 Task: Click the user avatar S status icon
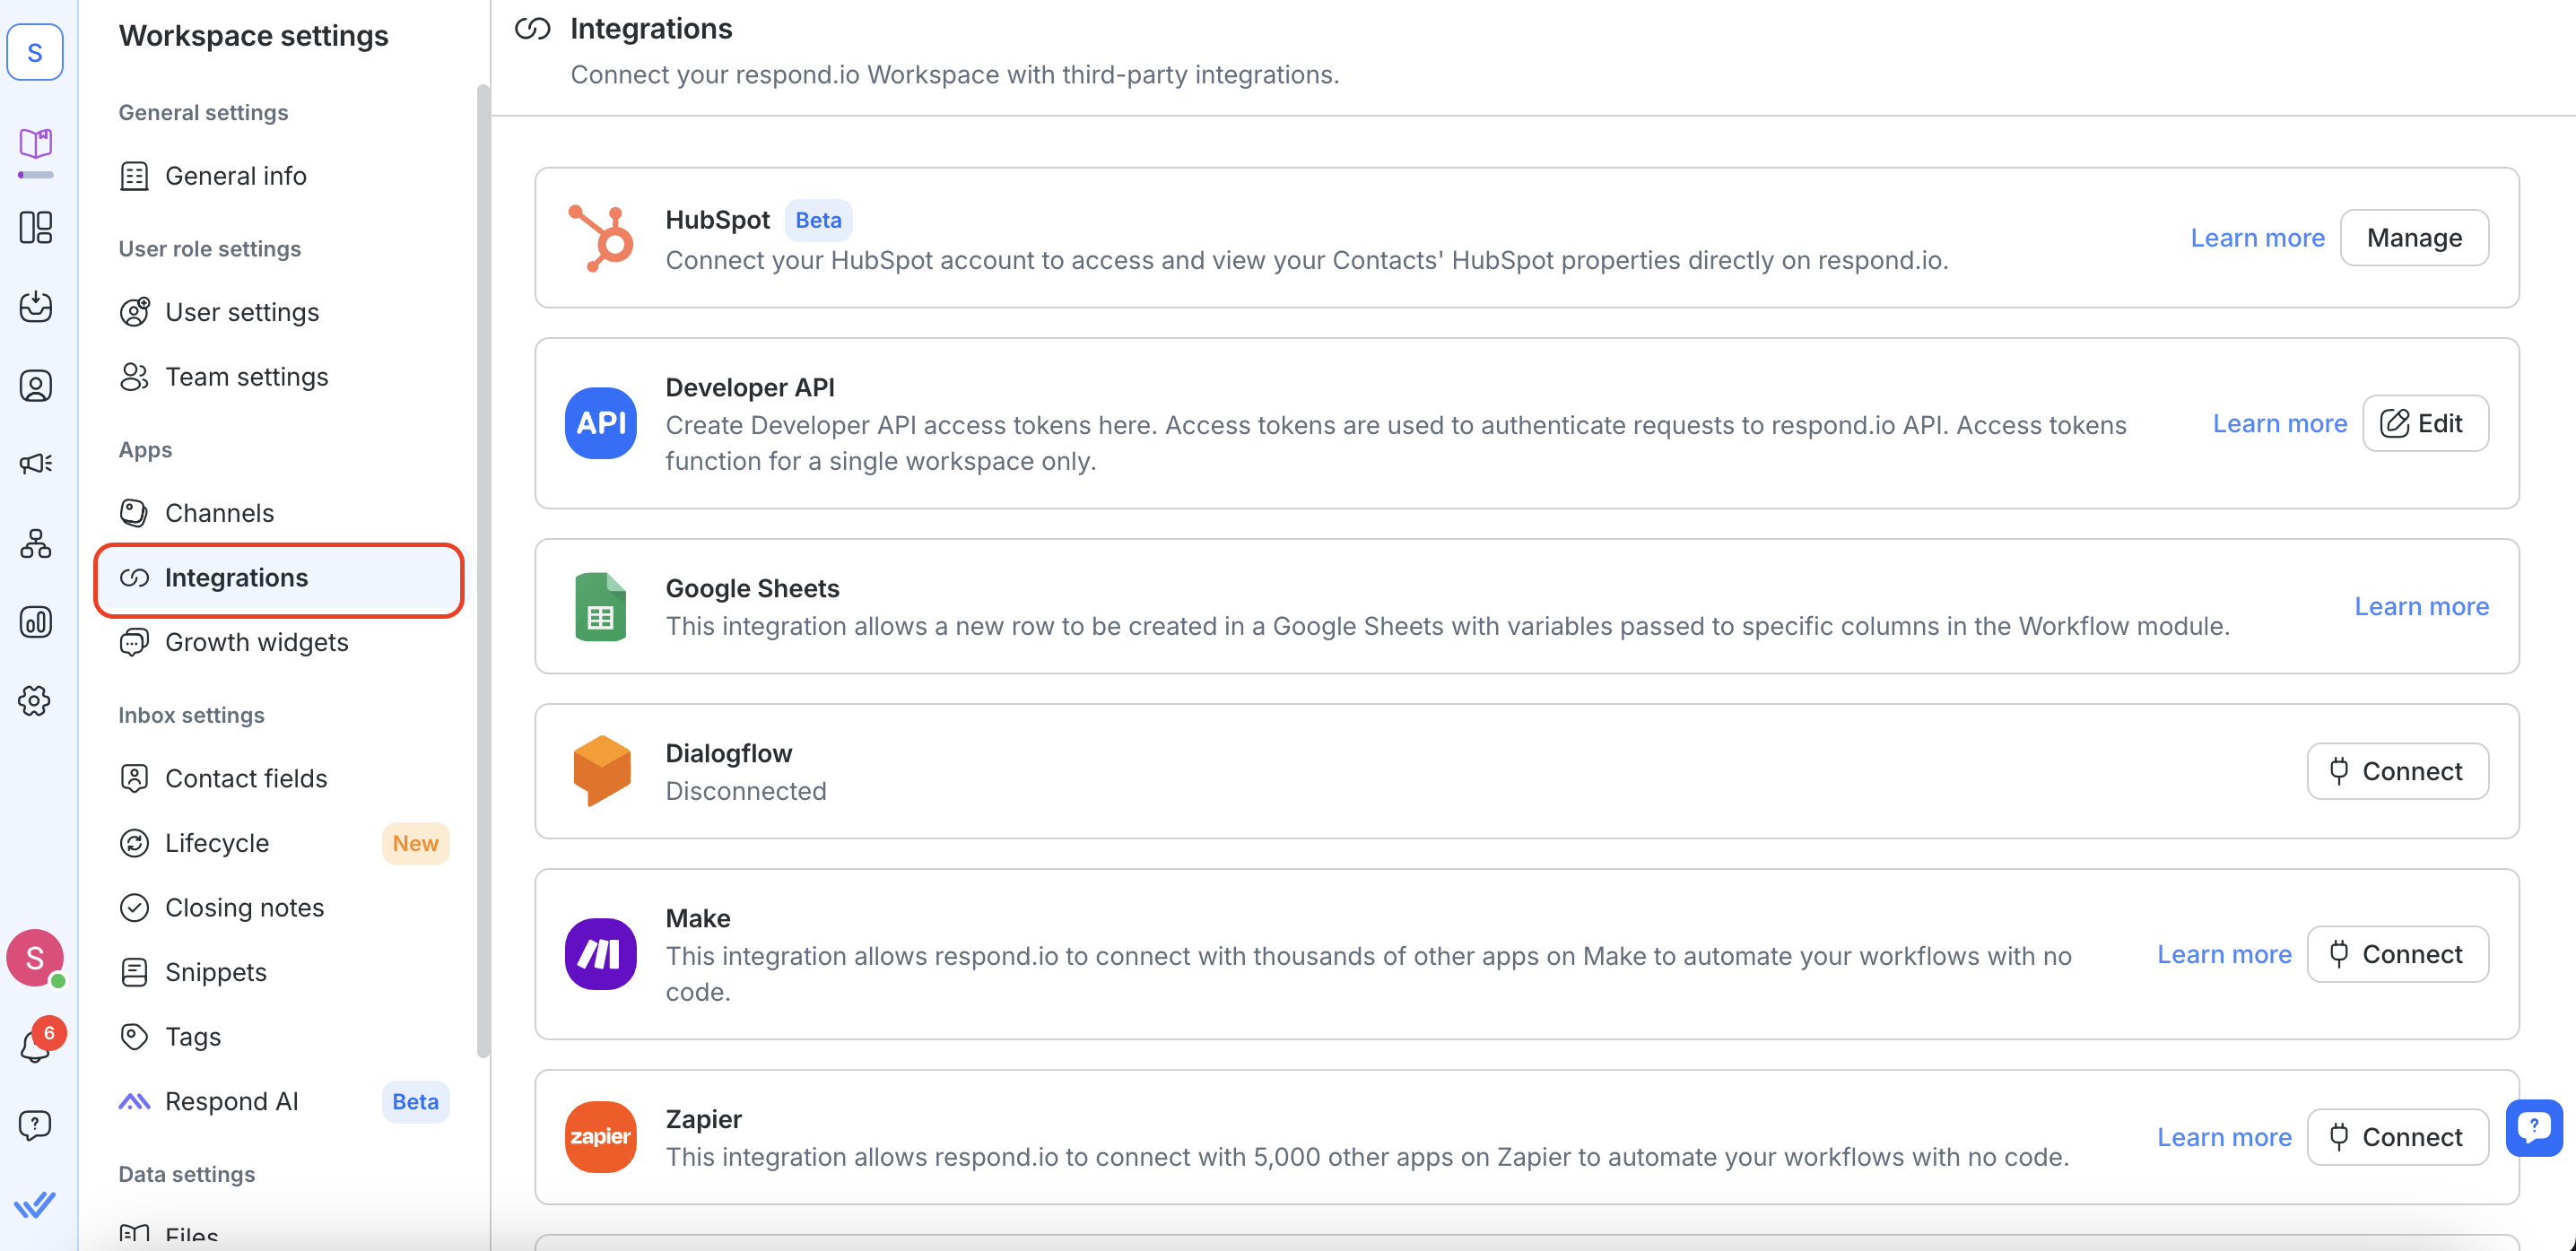(x=36, y=957)
